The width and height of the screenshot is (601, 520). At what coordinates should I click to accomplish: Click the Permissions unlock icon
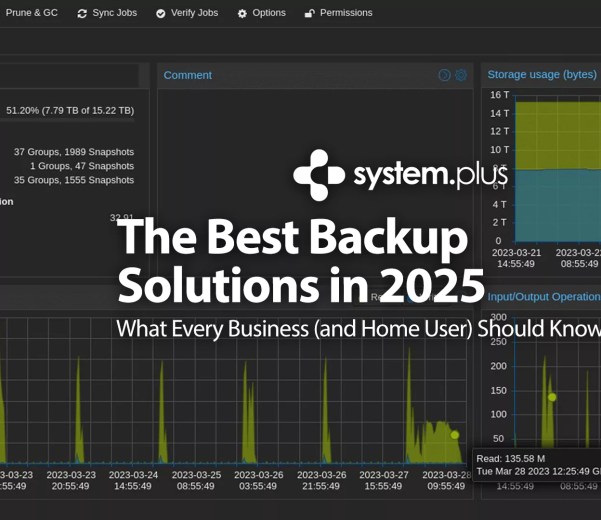coord(309,14)
